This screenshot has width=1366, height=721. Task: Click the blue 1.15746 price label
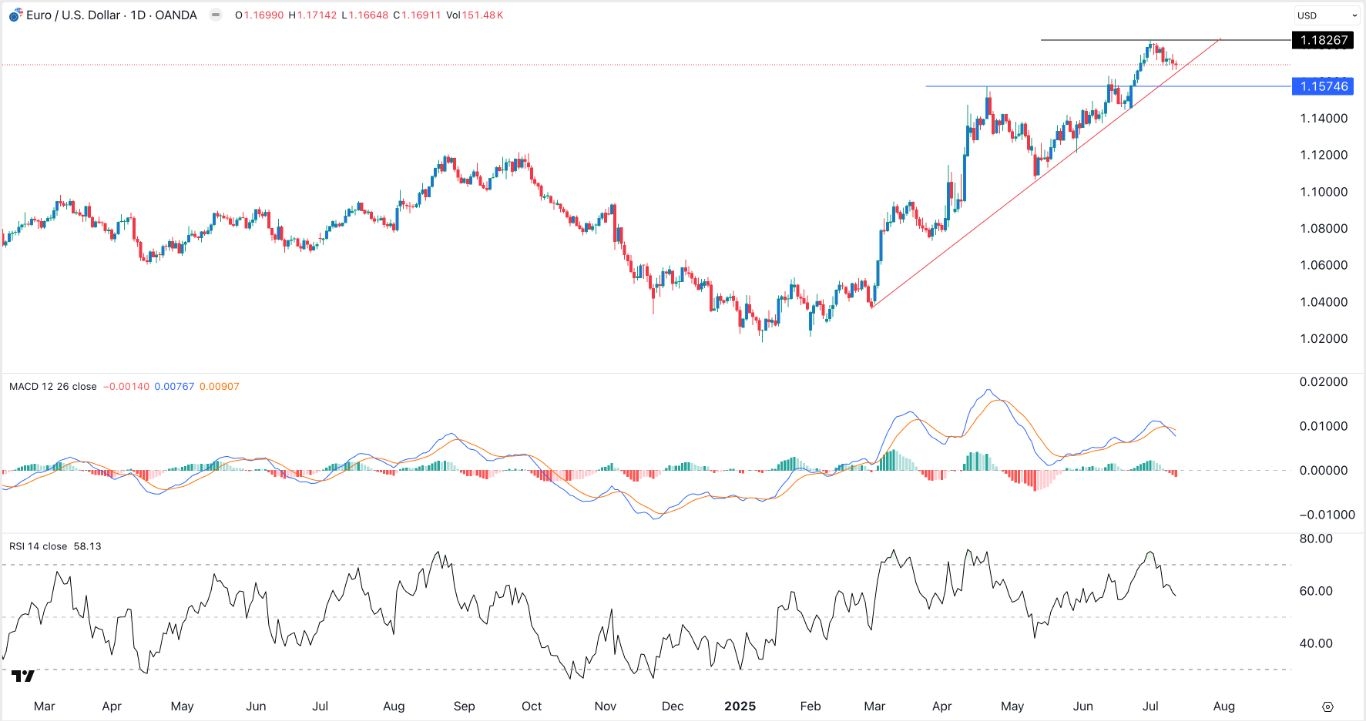coord(1323,86)
